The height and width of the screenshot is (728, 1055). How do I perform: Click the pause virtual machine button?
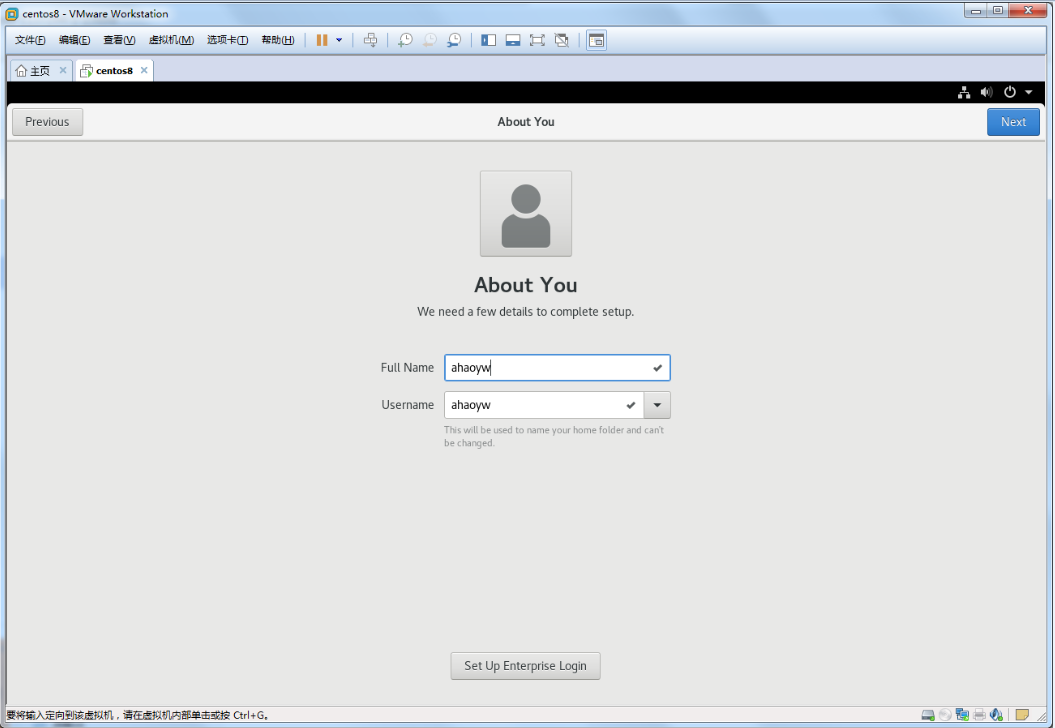tap(322, 40)
